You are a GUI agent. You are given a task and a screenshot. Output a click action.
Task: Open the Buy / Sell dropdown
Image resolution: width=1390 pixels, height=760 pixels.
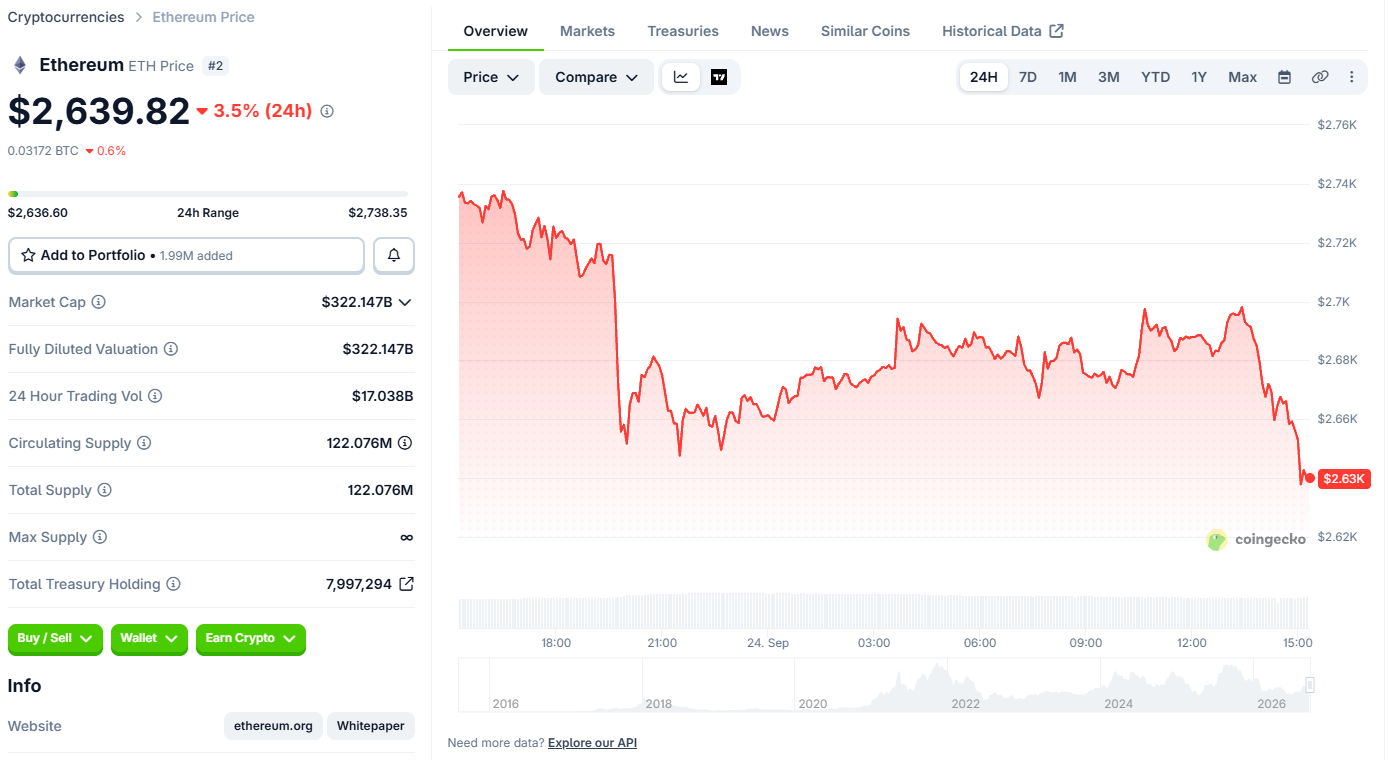point(55,638)
